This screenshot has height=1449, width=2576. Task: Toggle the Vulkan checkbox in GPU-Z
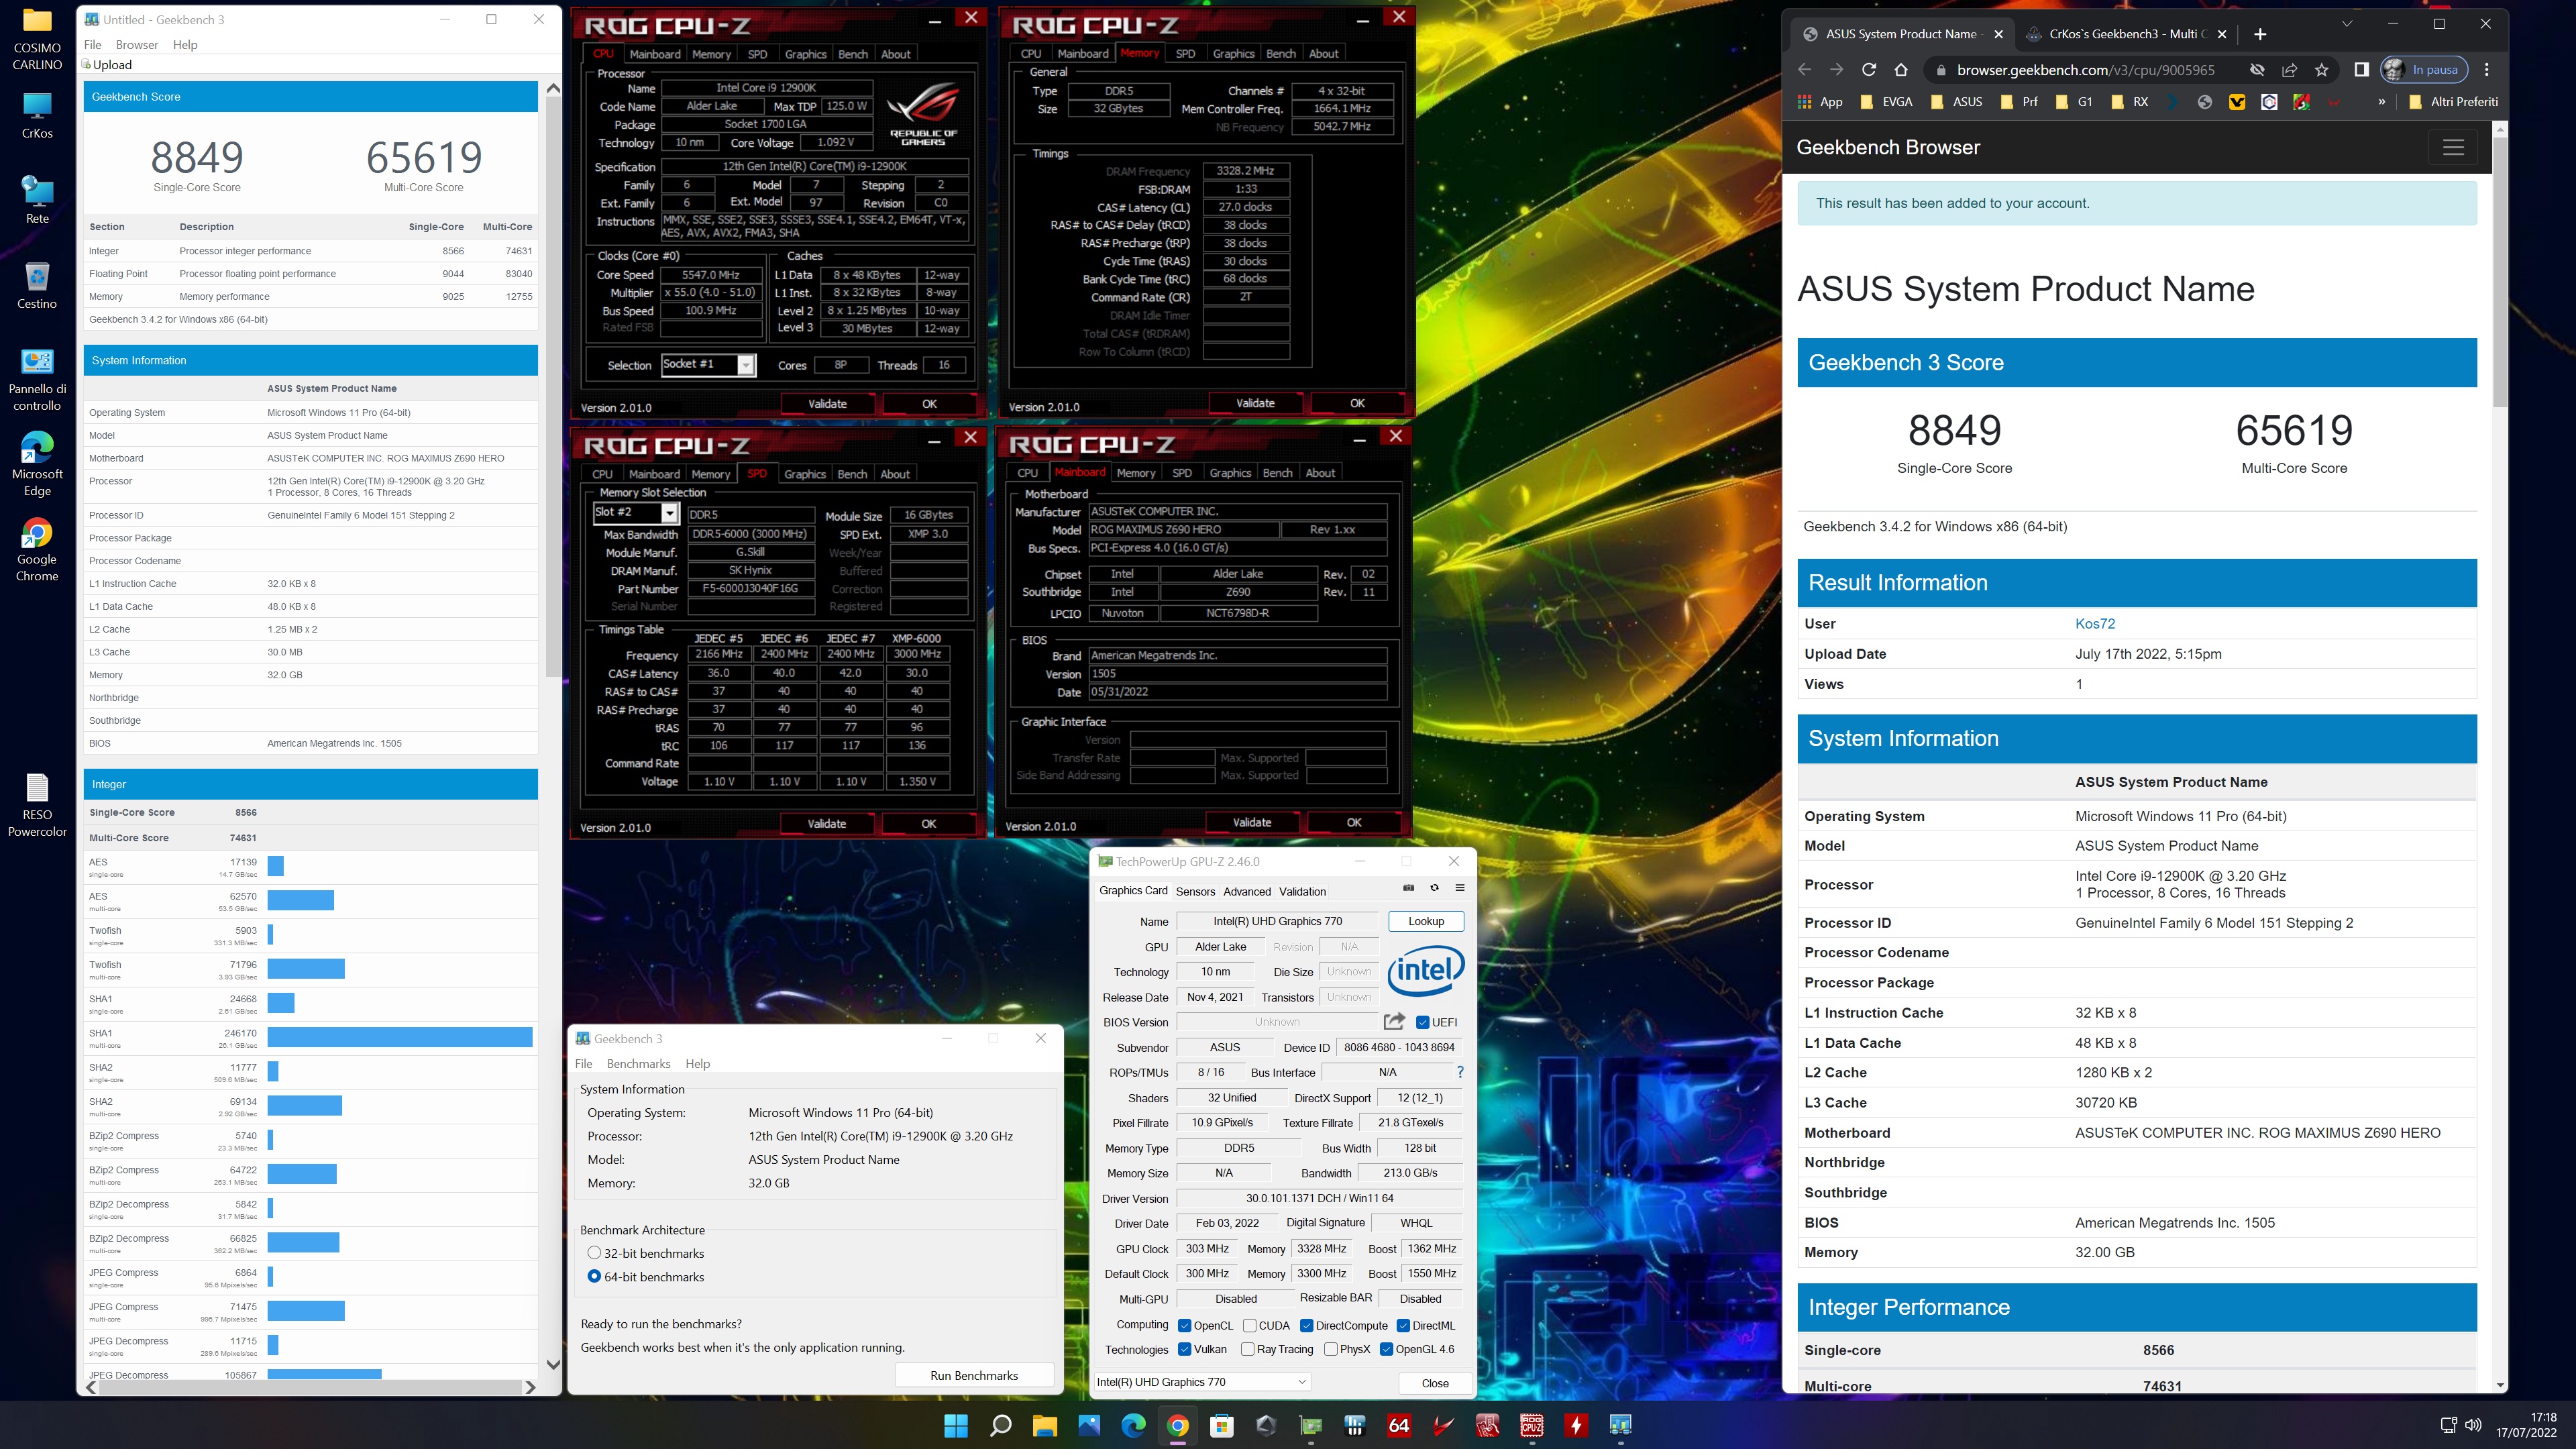pos(1184,1349)
